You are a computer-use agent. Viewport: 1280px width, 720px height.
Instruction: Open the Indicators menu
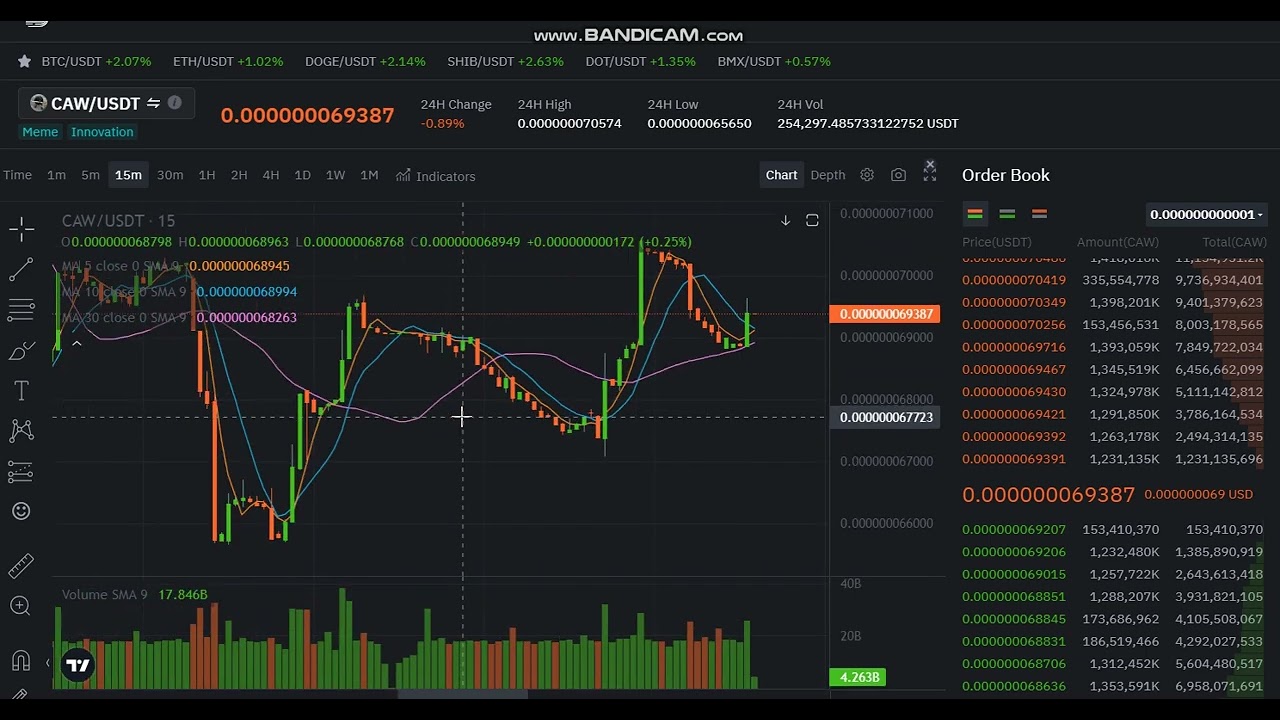435,176
